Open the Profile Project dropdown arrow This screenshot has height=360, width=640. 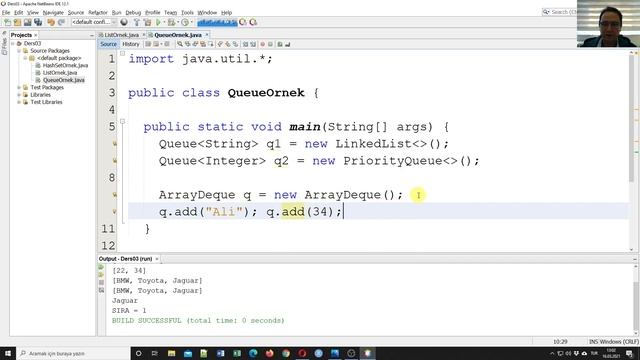pos(191,22)
